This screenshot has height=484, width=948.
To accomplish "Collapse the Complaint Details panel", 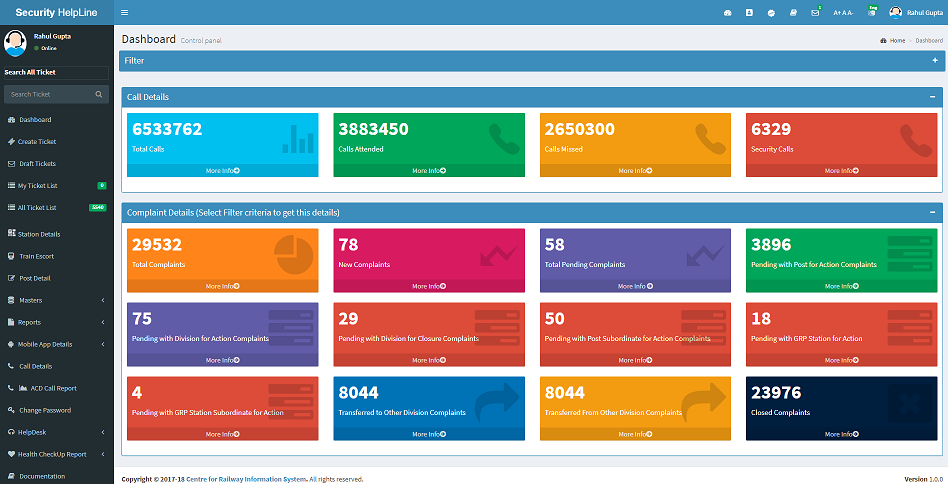I will 932,213.
